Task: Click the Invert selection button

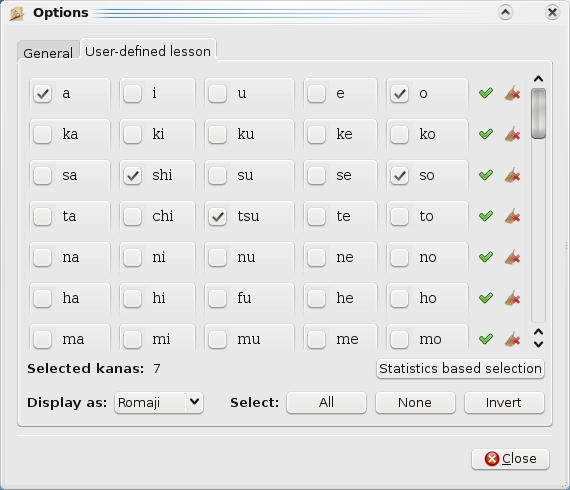Action: 504,402
